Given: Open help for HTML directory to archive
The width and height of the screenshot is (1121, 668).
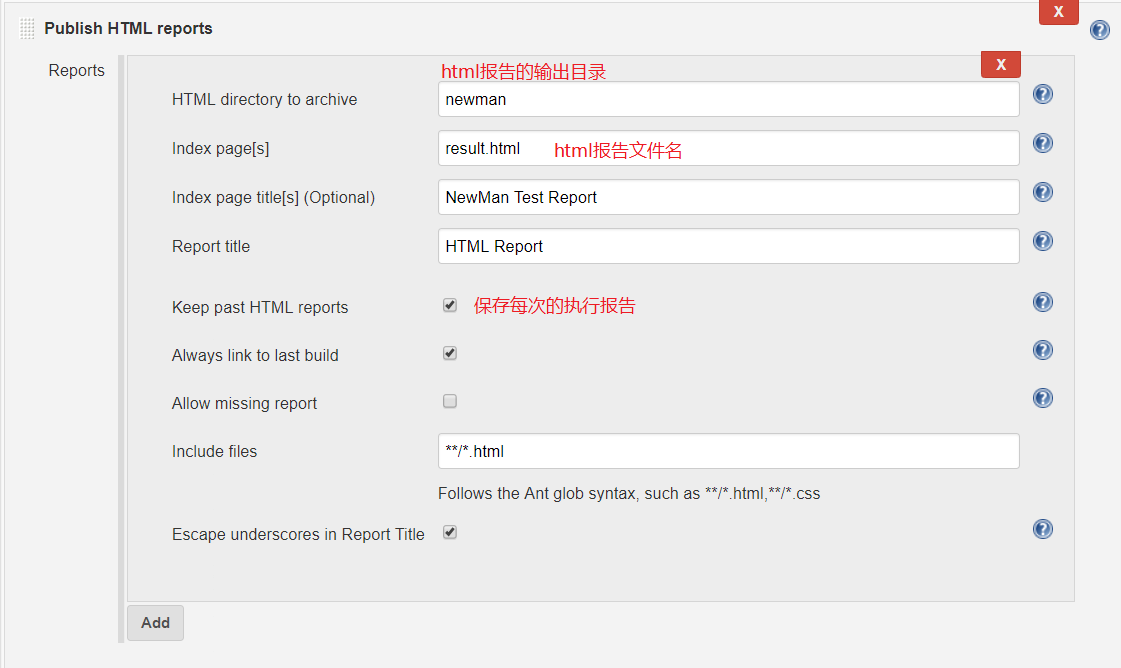Looking at the screenshot, I should coord(1043,94).
